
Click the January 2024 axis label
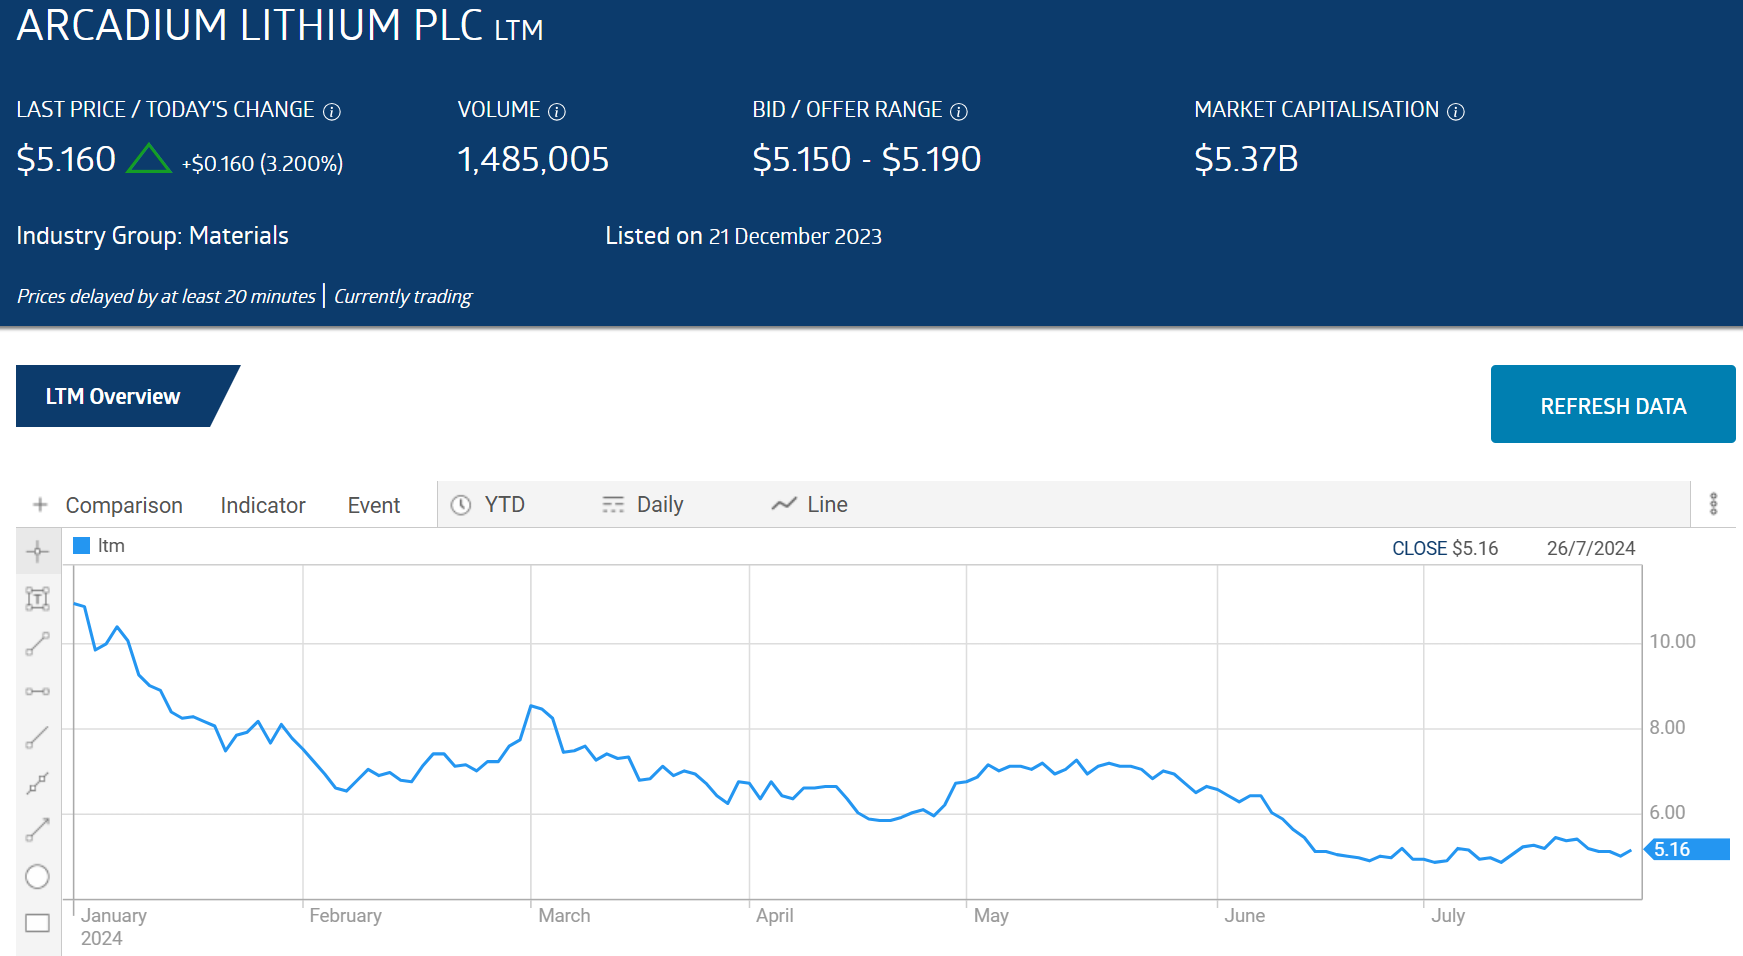(113, 927)
